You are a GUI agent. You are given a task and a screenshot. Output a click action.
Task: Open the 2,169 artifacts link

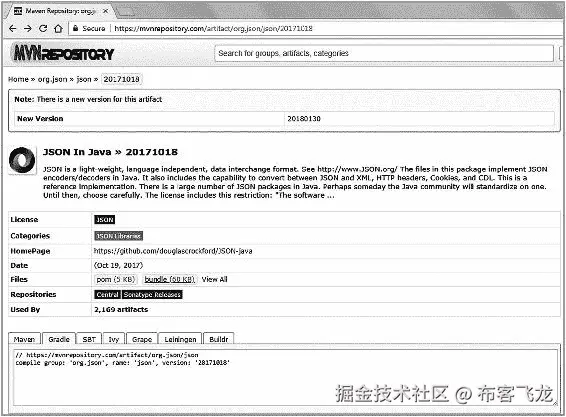tap(121, 309)
